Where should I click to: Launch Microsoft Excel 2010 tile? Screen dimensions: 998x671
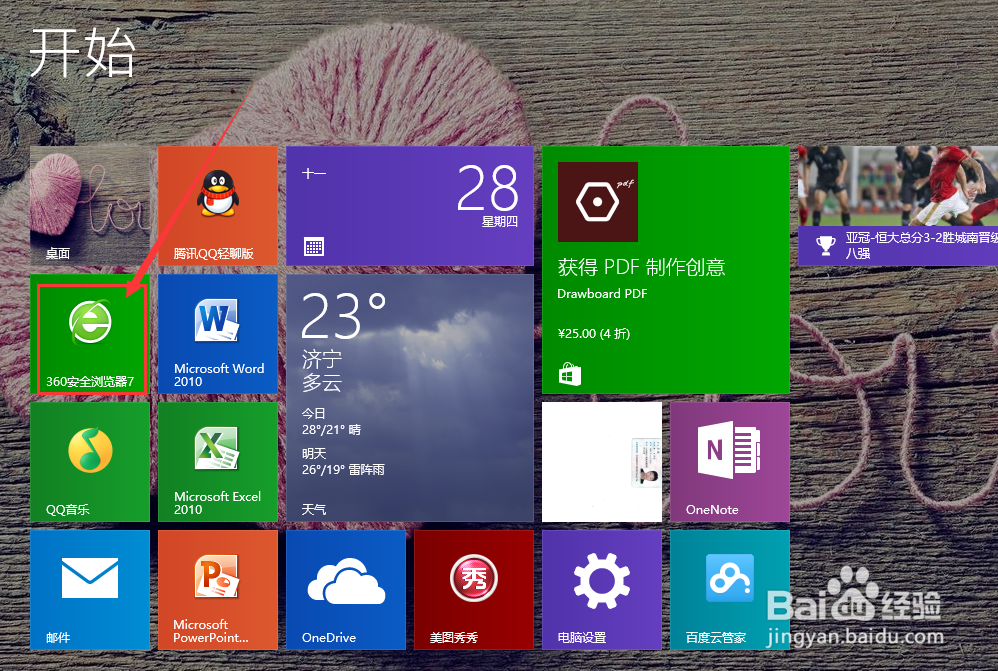(x=218, y=462)
